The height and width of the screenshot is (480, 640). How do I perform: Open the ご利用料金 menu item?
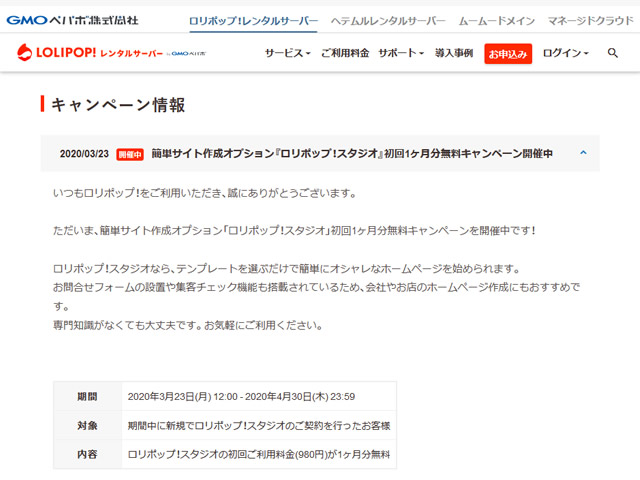(x=345, y=53)
